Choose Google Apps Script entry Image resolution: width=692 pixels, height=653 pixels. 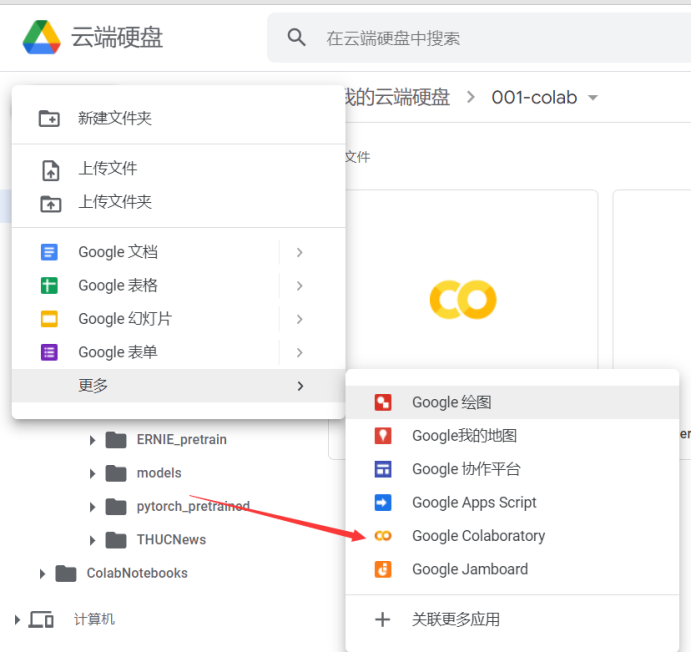pos(512,503)
